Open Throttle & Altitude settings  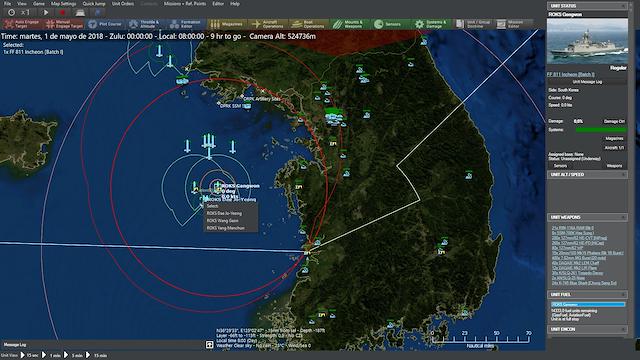pos(145,24)
